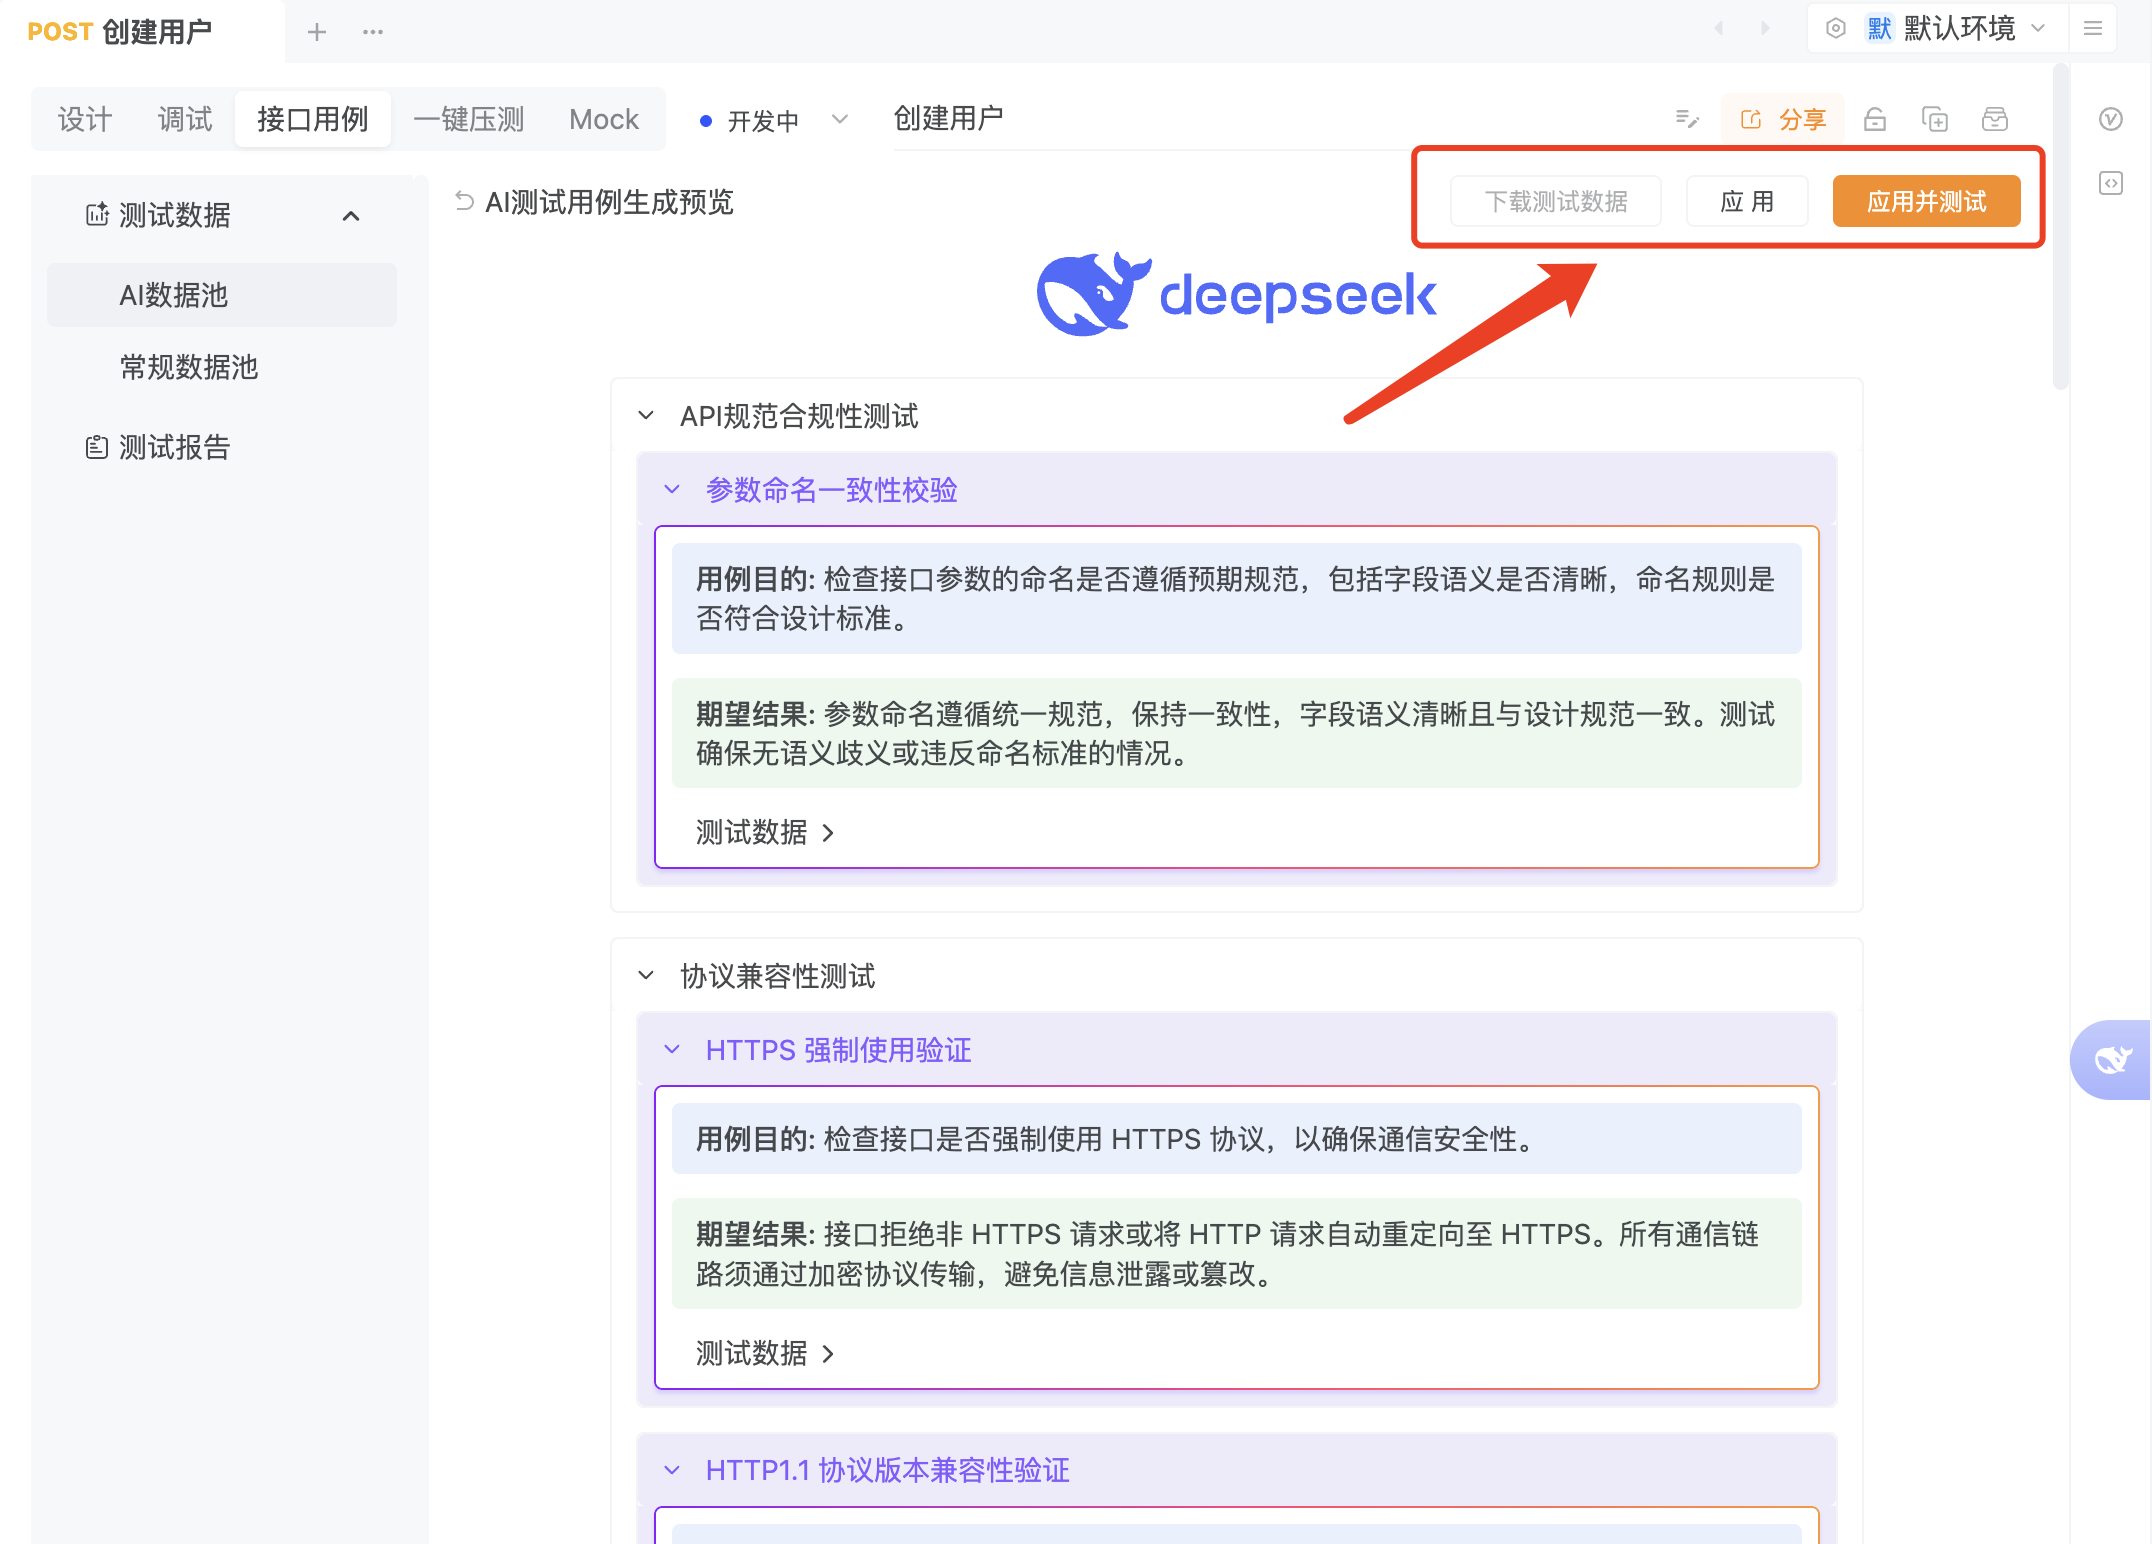Viewport: 2152px width, 1544px height.
Task: Click the duplicate interface icon
Action: (1935, 119)
